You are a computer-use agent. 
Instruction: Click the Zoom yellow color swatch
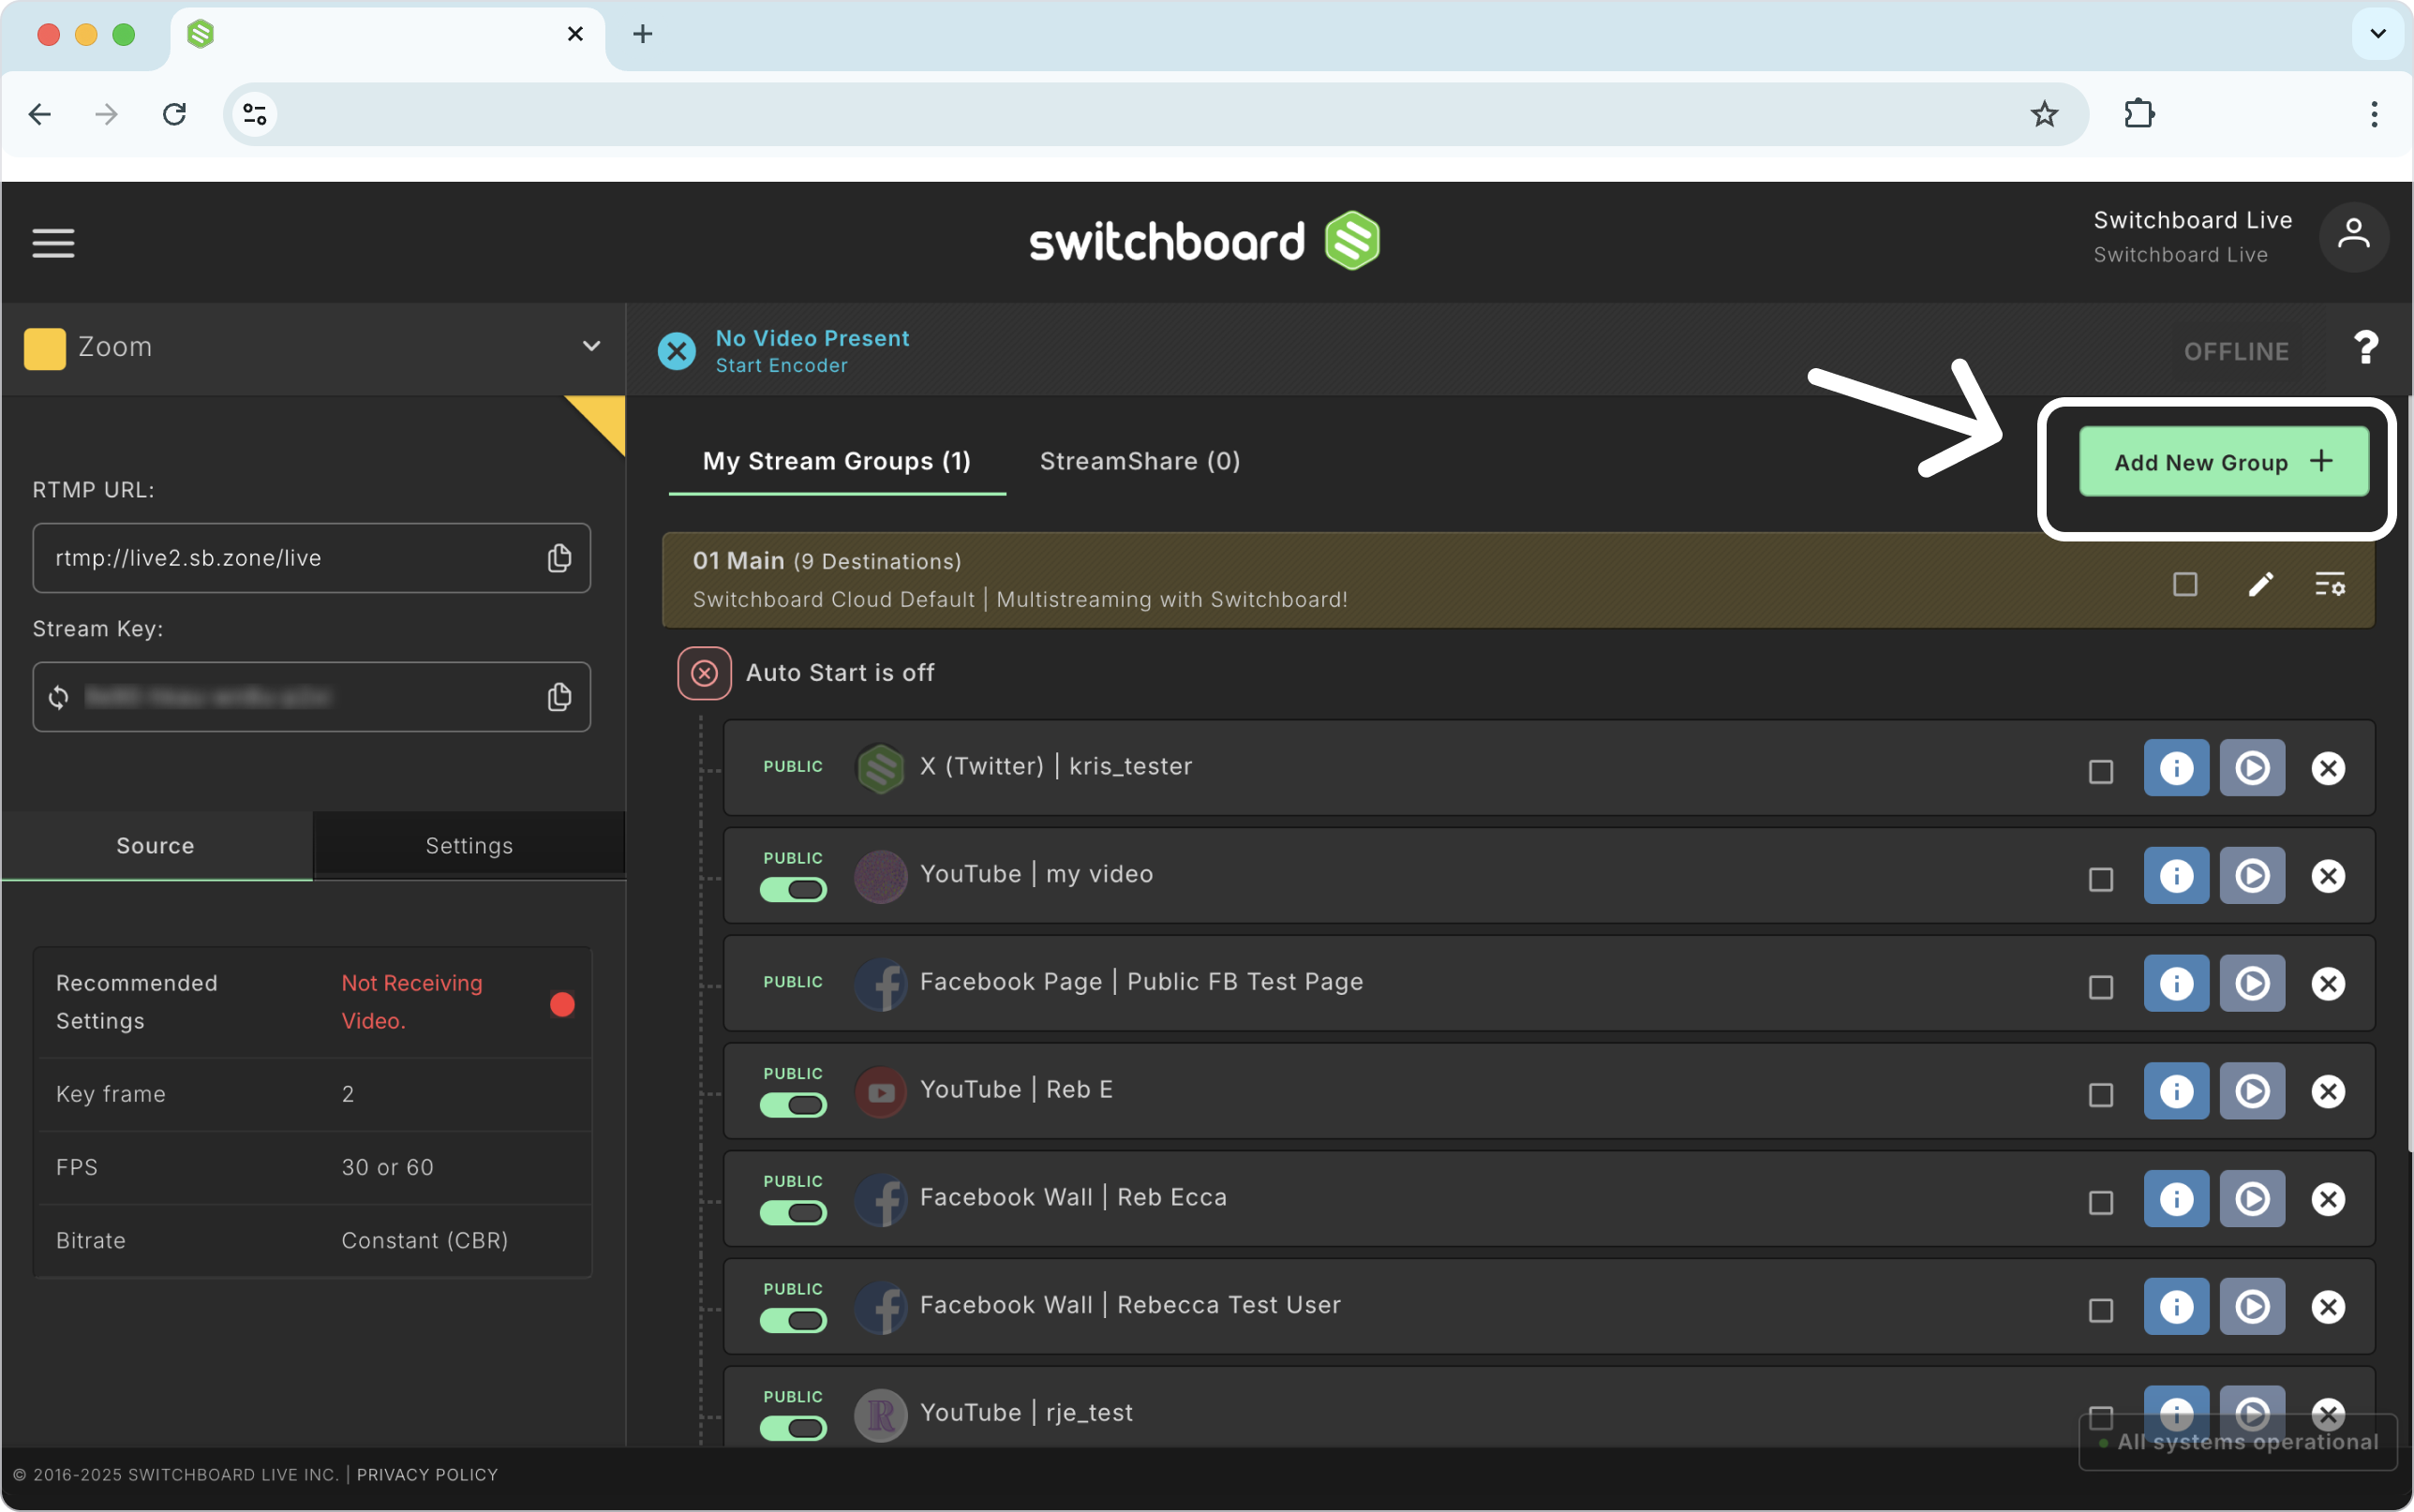[x=45, y=349]
